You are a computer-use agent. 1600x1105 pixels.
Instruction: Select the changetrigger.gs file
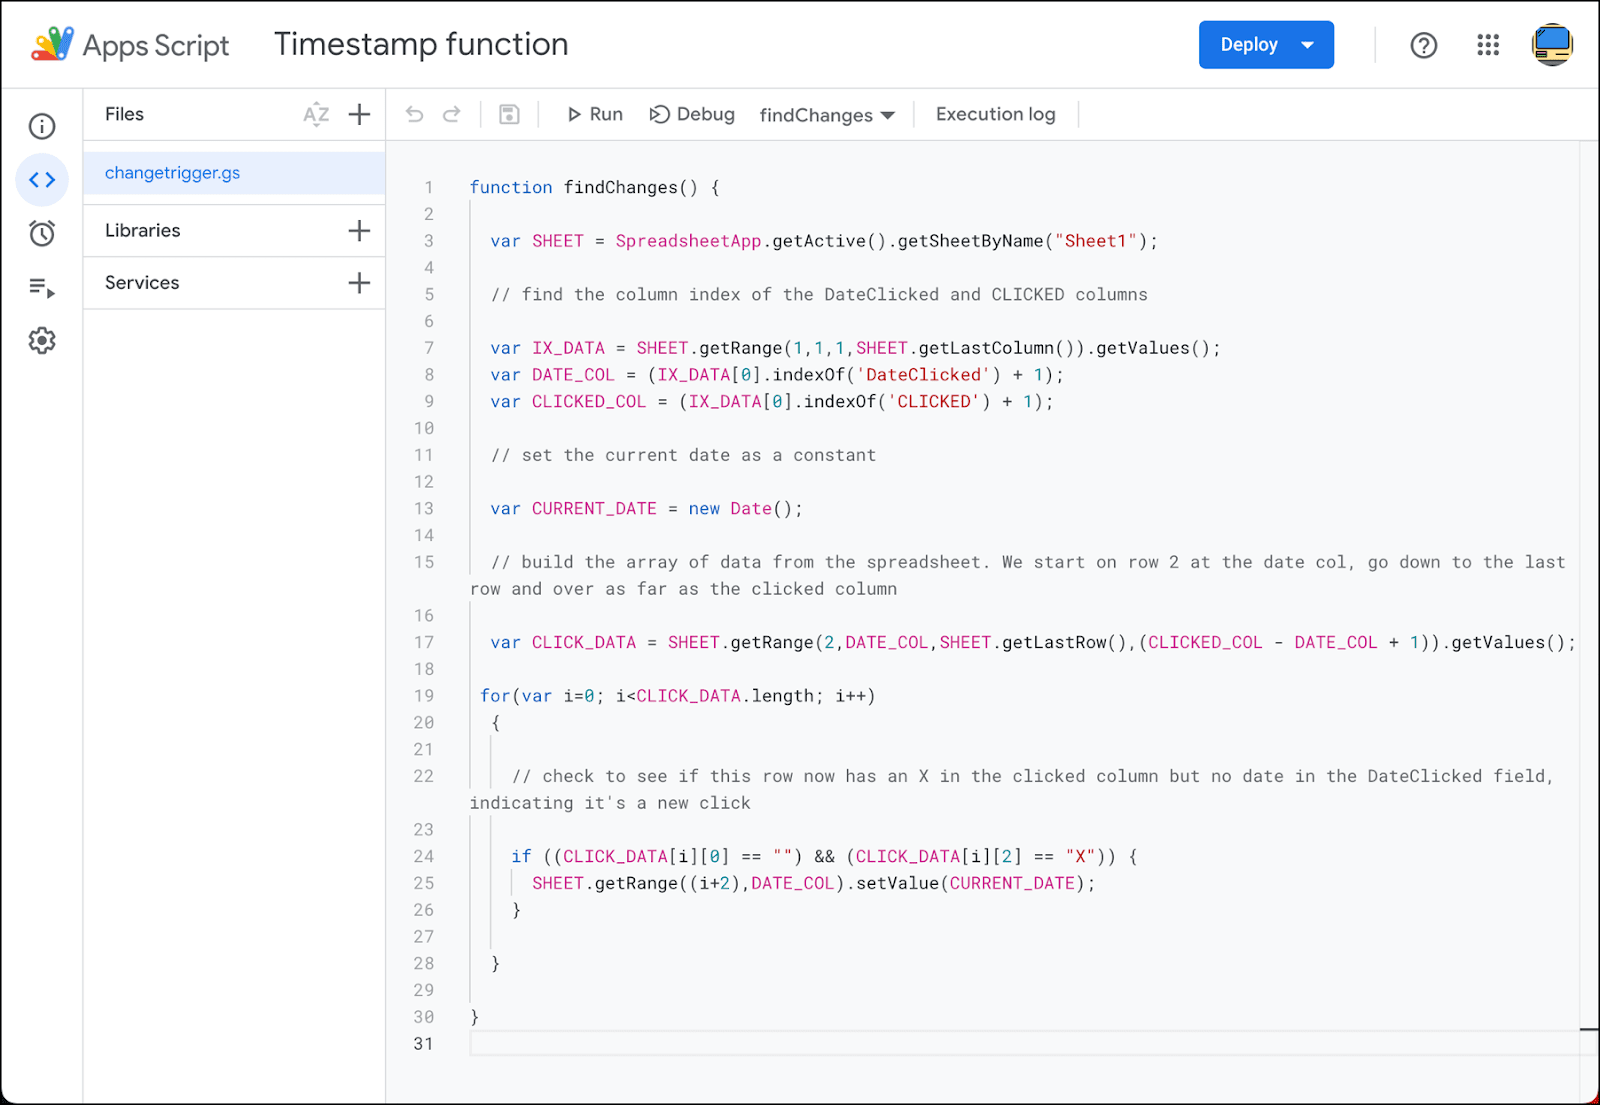coord(234,173)
